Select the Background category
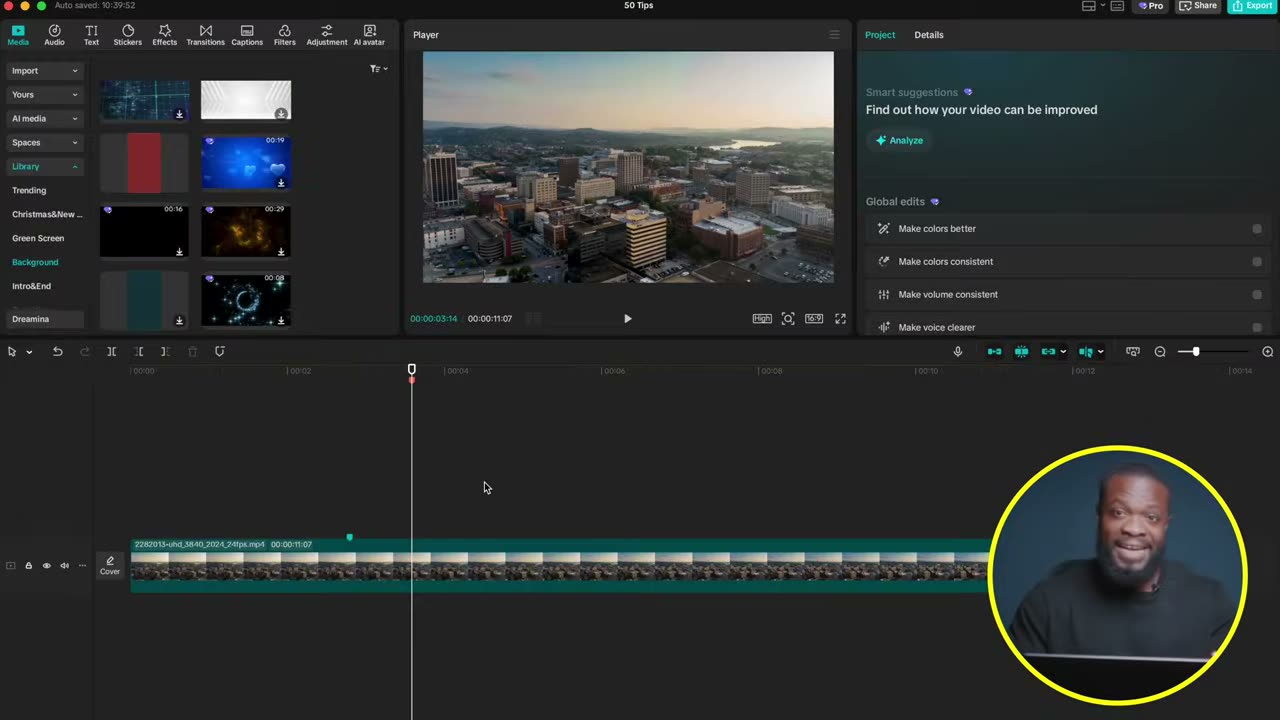Image resolution: width=1280 pixels, height=720 pixels. [x=35, y=262]
